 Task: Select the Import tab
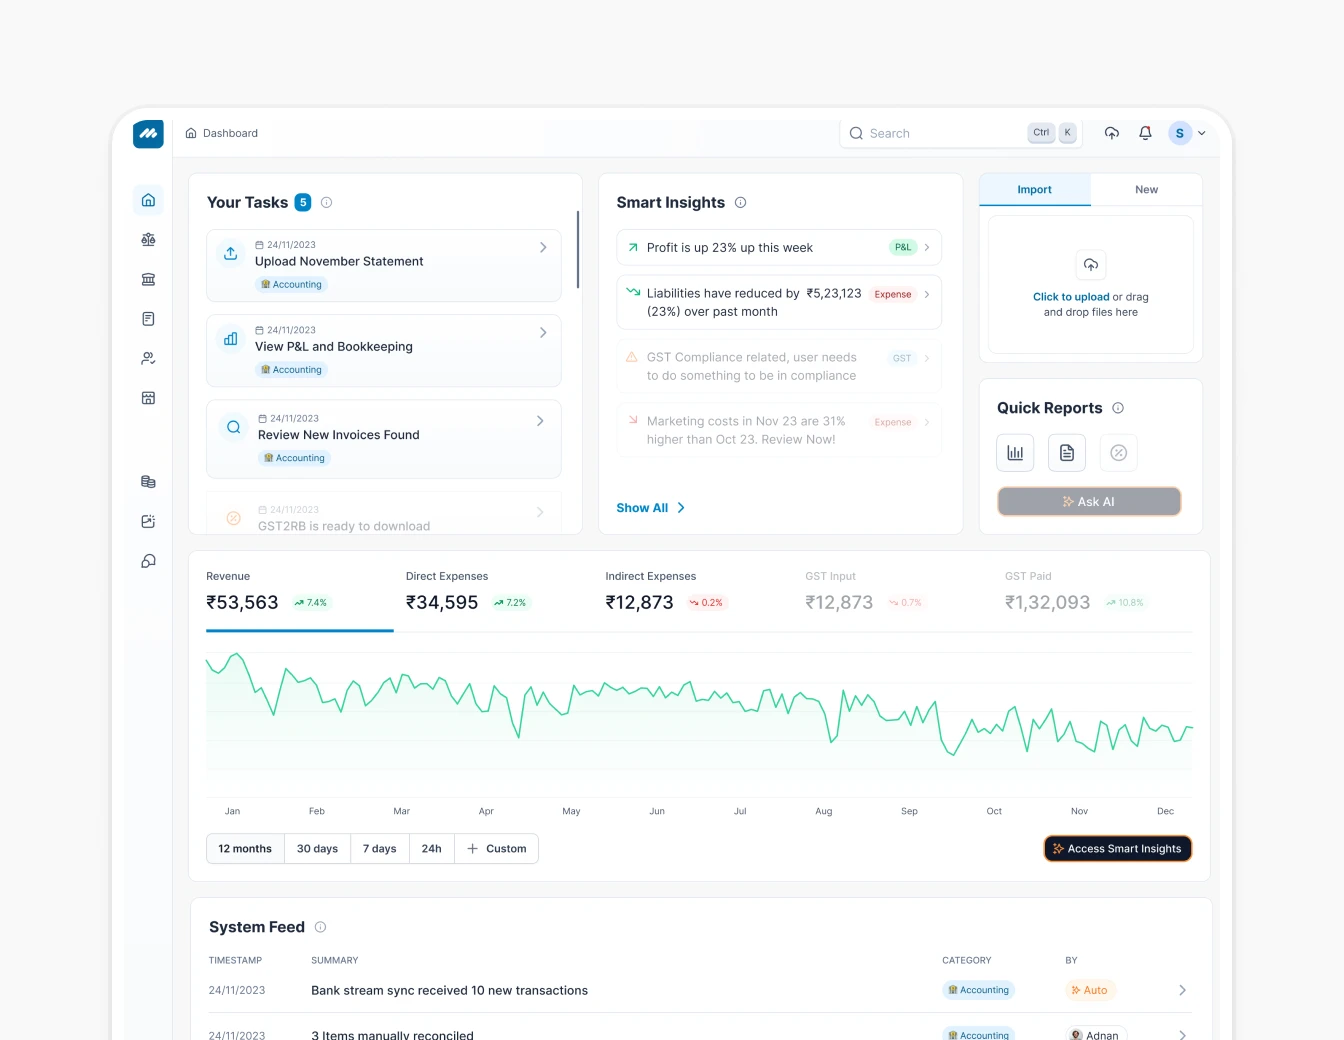1034,189
